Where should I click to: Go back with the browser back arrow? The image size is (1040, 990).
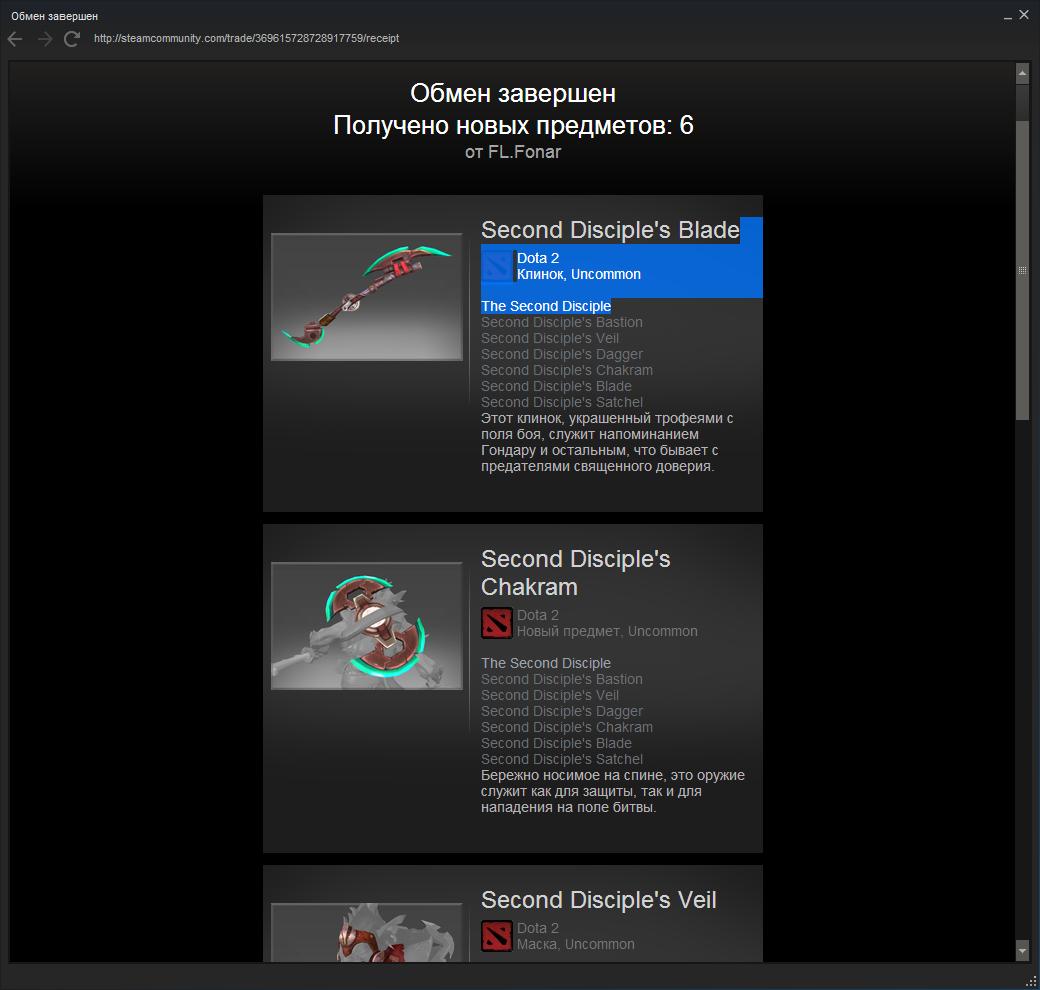pyautogui.click(x=15, y=39)
